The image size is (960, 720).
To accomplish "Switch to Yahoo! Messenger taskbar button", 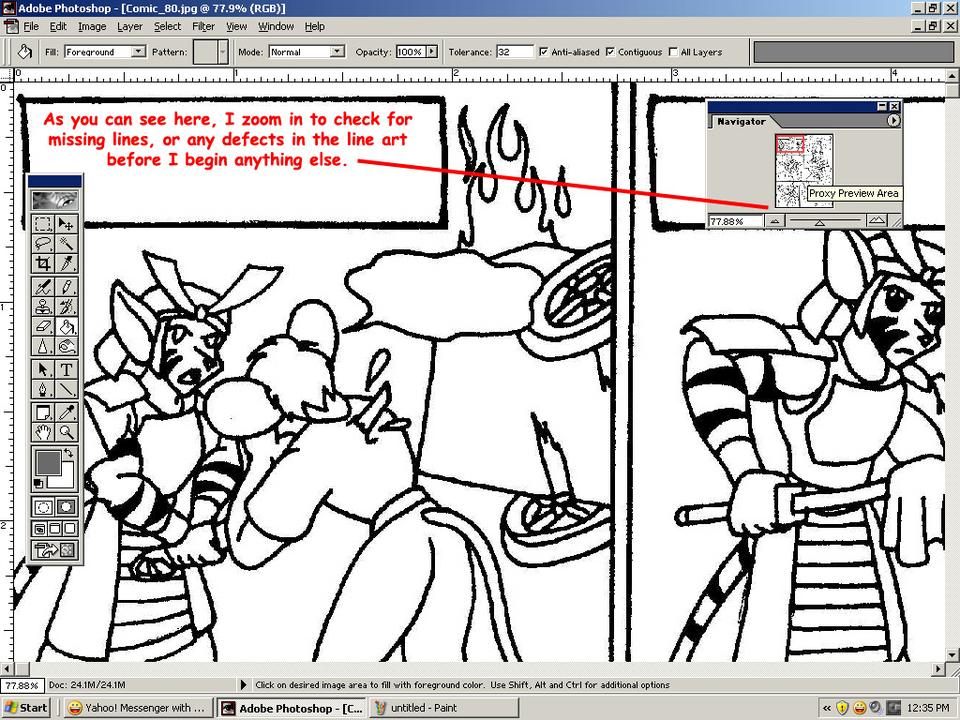I will pos(138,708).
